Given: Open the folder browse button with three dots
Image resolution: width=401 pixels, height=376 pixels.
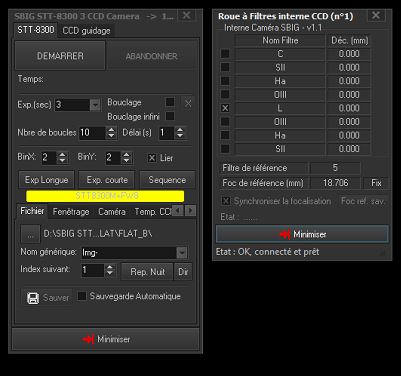Looking at the screenshot, I should tap(30, 235).
